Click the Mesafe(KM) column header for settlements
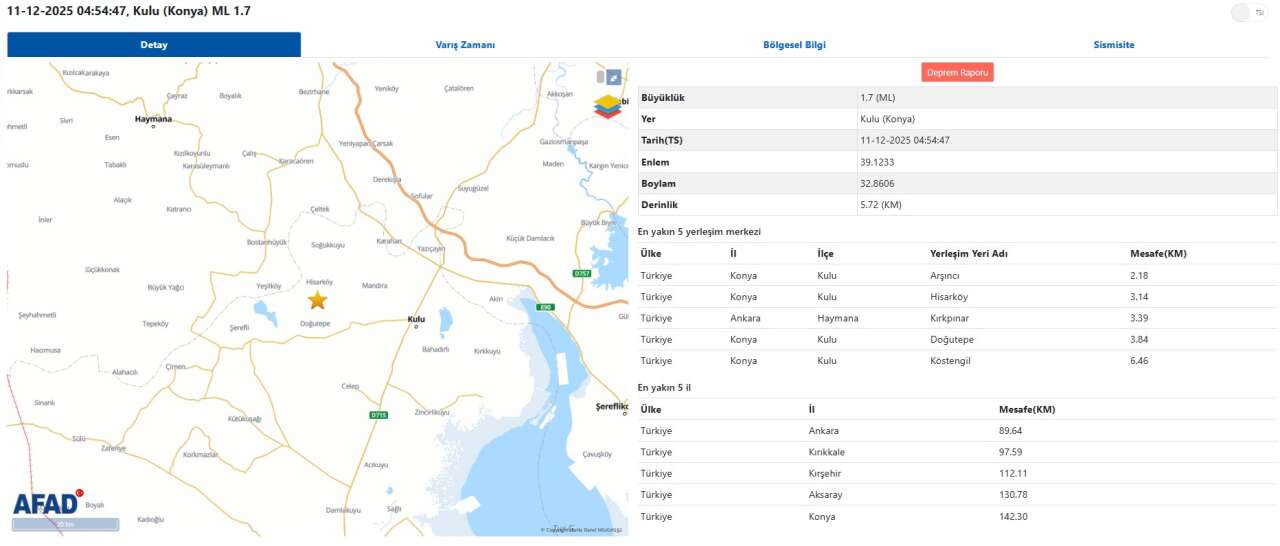 pos(1158,253)
